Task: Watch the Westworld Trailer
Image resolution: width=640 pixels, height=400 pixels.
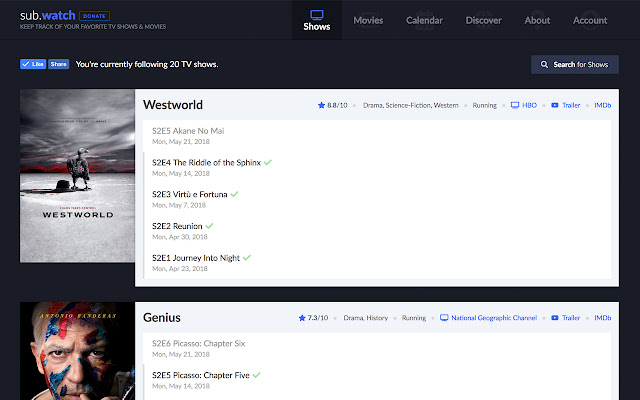Action: [571, 105]
